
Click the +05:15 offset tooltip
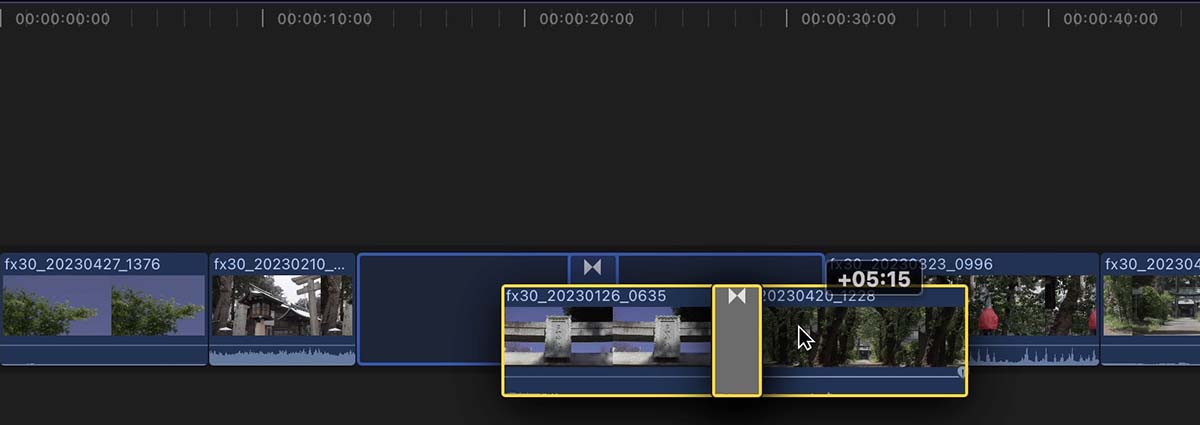click(x=874, y=280)
